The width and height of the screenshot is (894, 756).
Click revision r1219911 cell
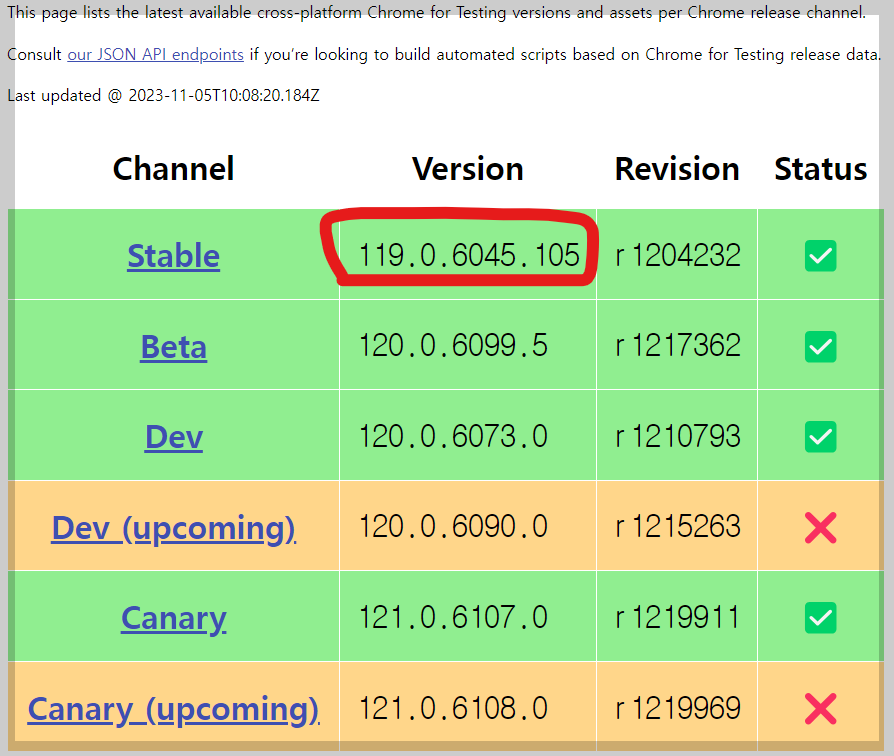click(x=677, y=617)
